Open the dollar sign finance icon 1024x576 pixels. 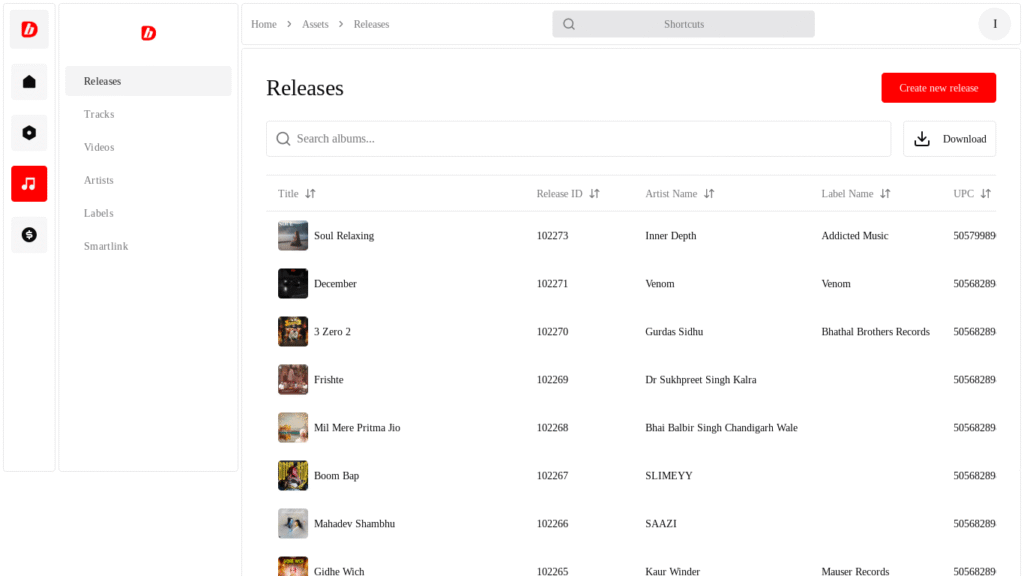pos(29,234)
